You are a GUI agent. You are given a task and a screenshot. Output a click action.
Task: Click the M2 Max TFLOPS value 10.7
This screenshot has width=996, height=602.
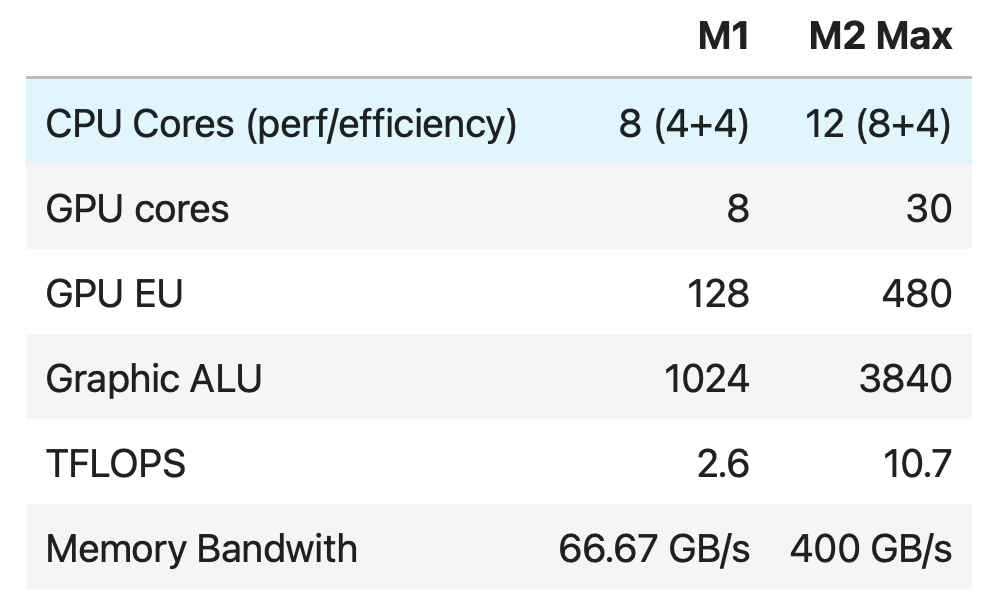(x=914, y=464)
